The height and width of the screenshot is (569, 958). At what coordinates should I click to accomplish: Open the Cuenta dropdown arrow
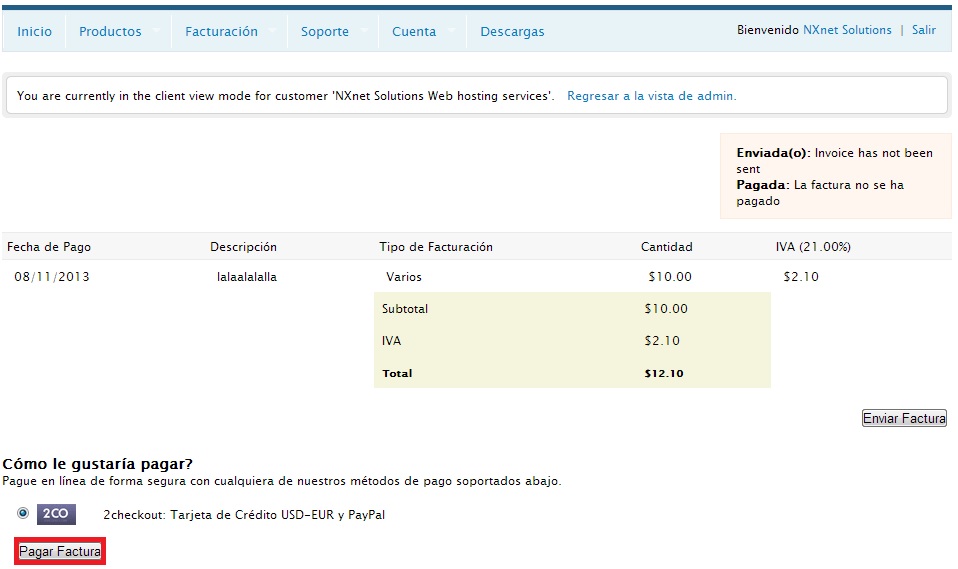point(452,31)
